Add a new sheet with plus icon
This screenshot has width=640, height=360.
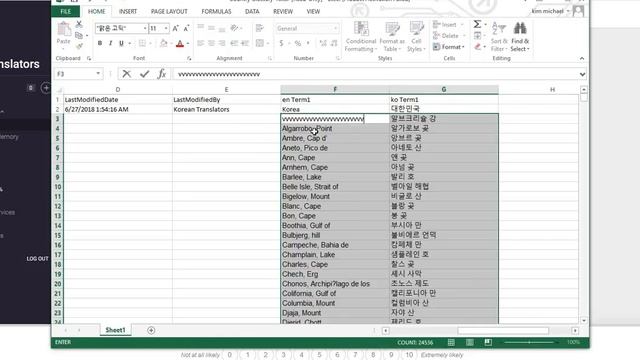click(151, 330)
